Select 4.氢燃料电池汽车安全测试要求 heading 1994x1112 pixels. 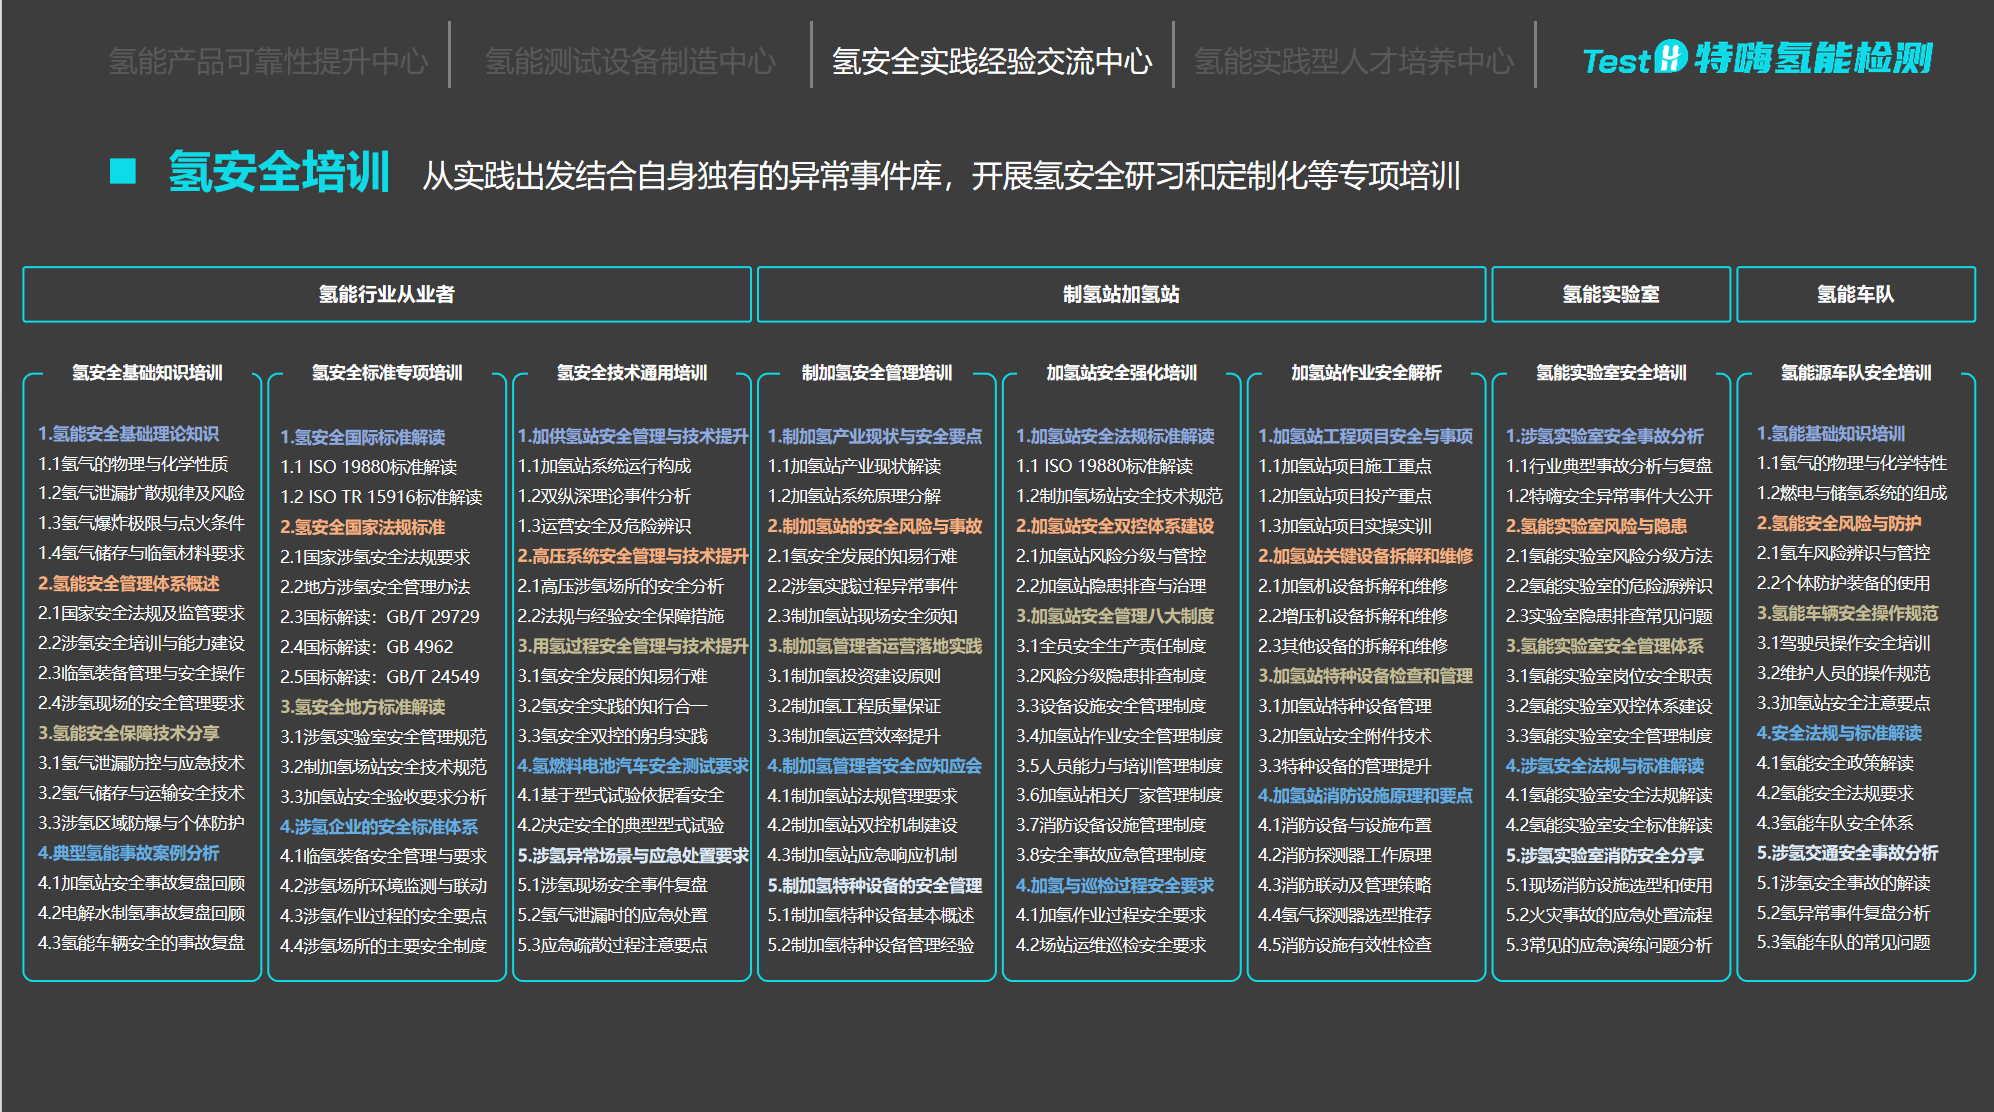[632, 766]
